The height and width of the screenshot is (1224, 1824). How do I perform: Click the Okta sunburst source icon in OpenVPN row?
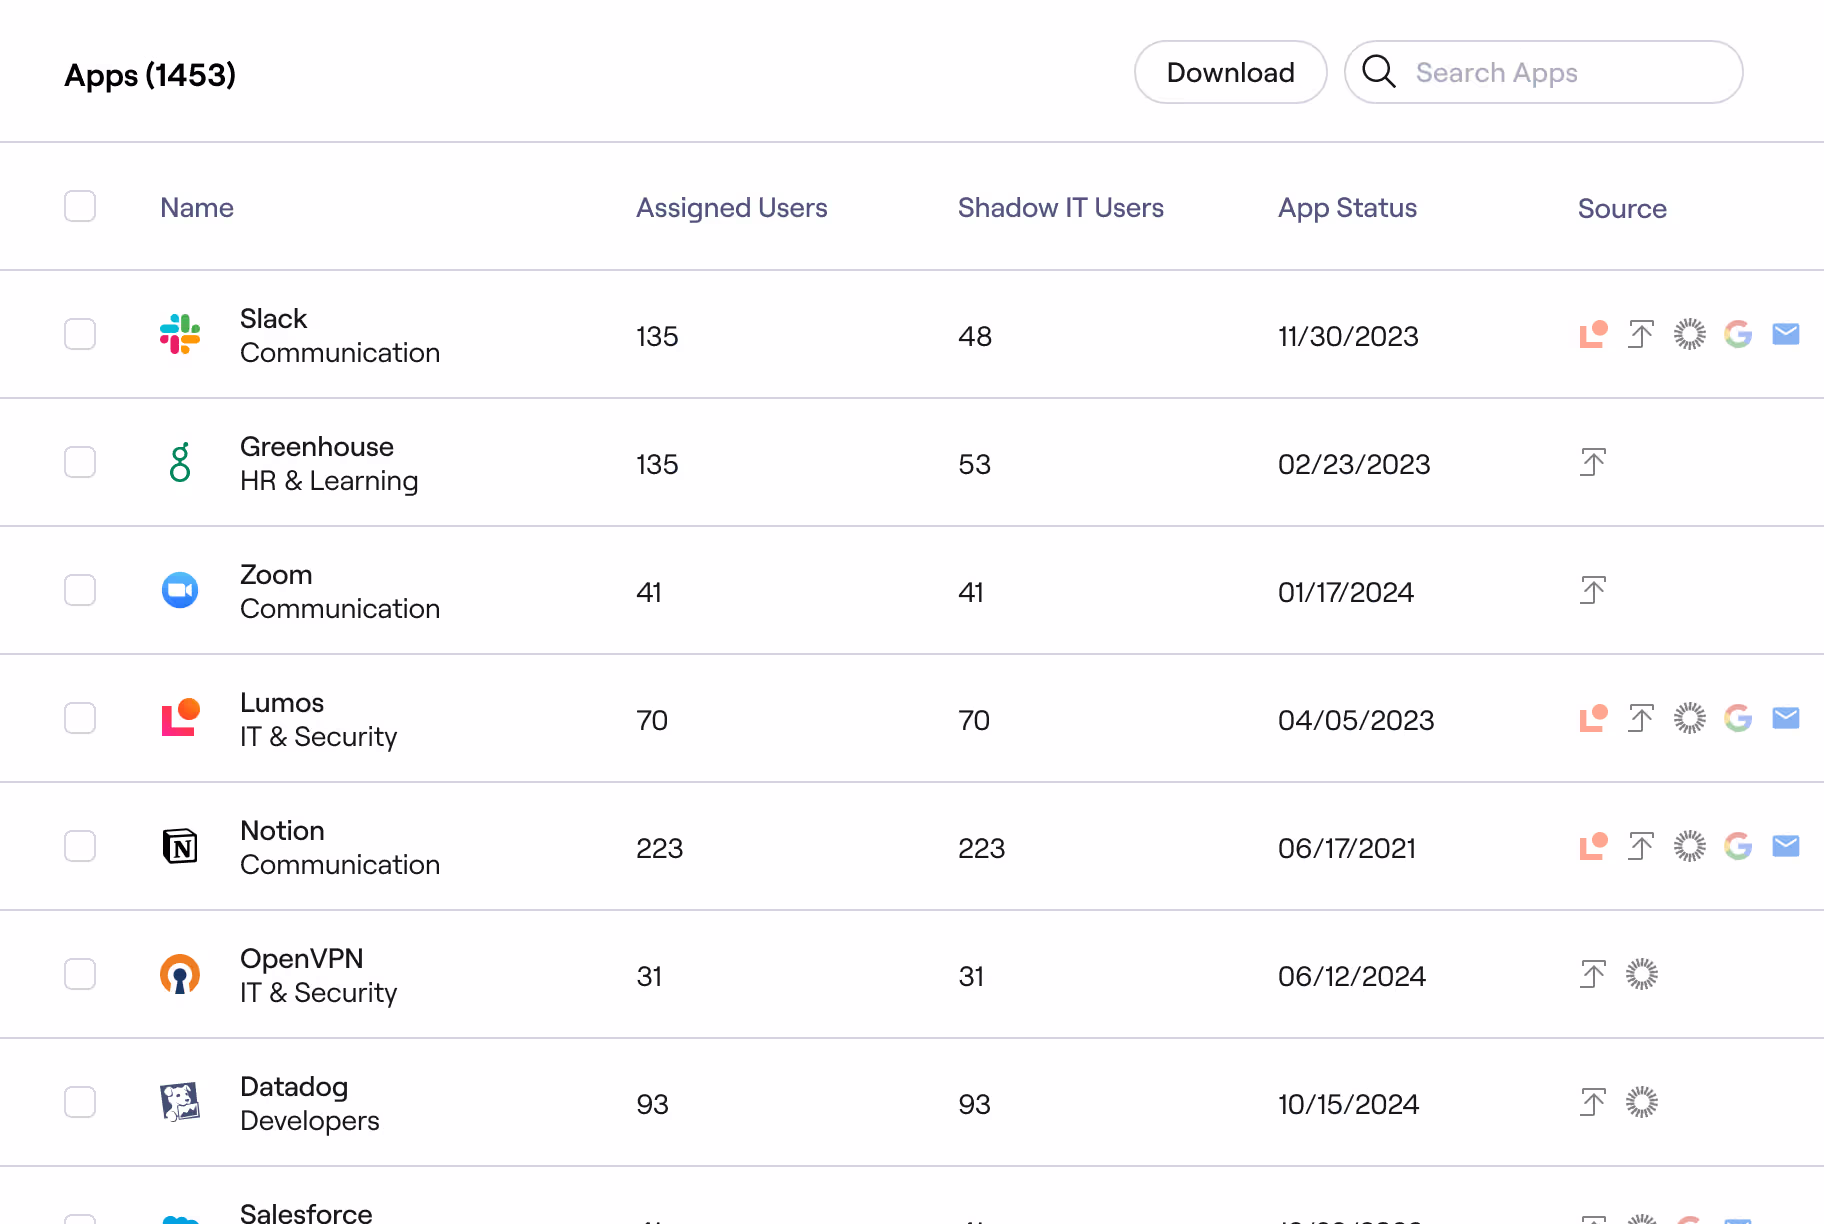pyautogui.click(x=1642, y=974)
